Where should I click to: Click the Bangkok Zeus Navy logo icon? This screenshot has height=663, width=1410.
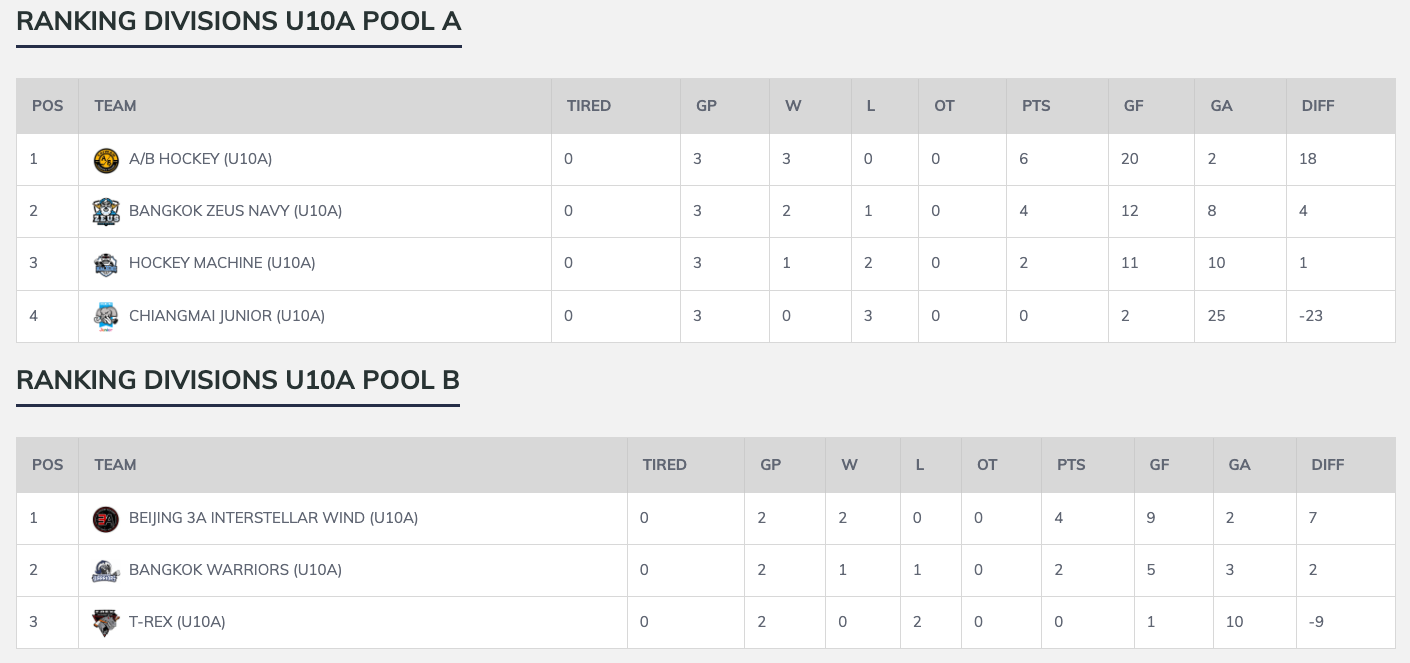[106, 212]
